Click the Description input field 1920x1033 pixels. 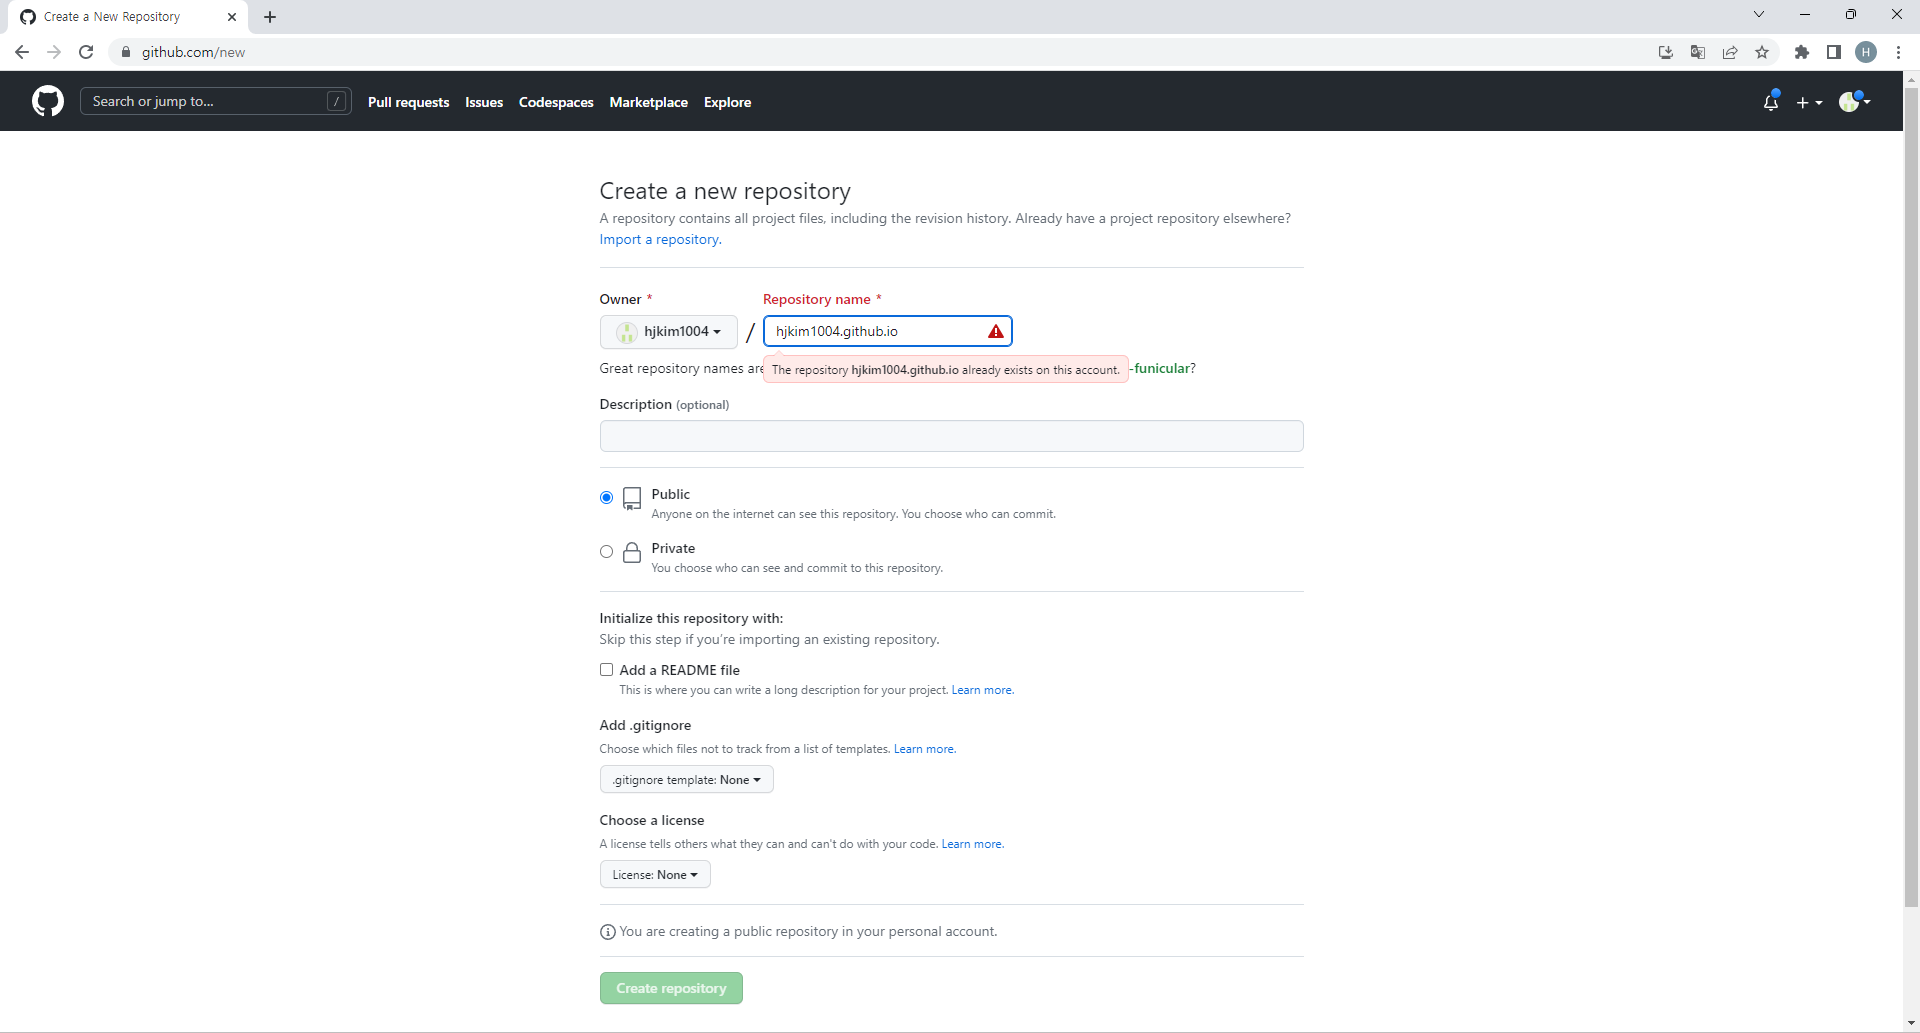pos(951,436)
